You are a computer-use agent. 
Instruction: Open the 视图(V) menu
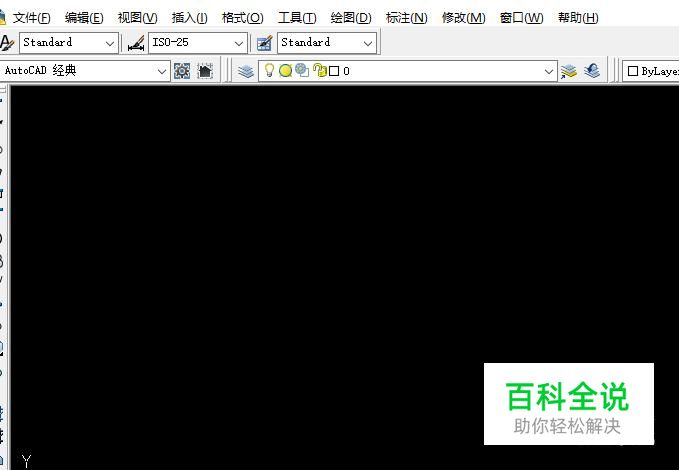click(x=137, y=18)
